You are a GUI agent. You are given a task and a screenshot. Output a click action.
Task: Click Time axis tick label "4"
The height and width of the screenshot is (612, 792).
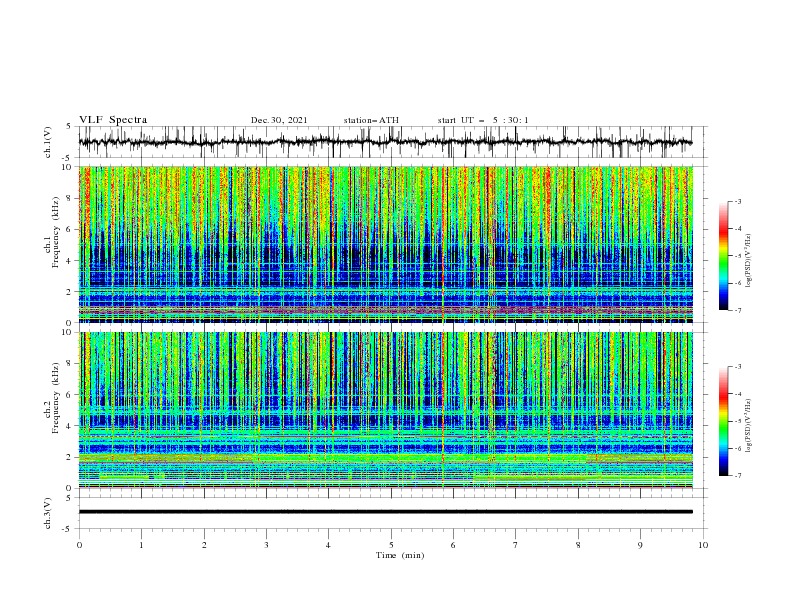(328, 545)
